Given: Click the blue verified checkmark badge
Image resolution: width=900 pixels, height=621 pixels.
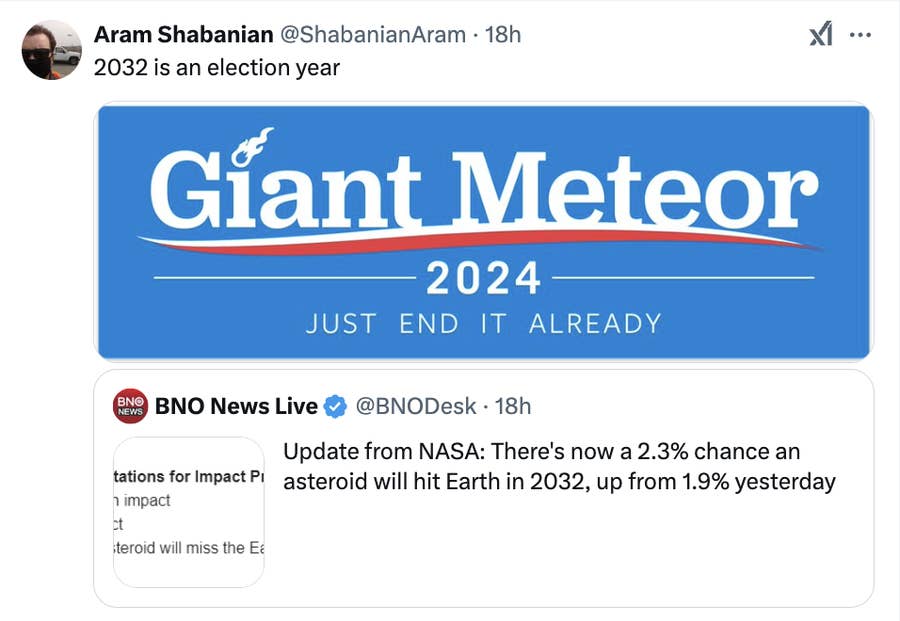Looking at the screenshot, I should [x=334, y=406].
